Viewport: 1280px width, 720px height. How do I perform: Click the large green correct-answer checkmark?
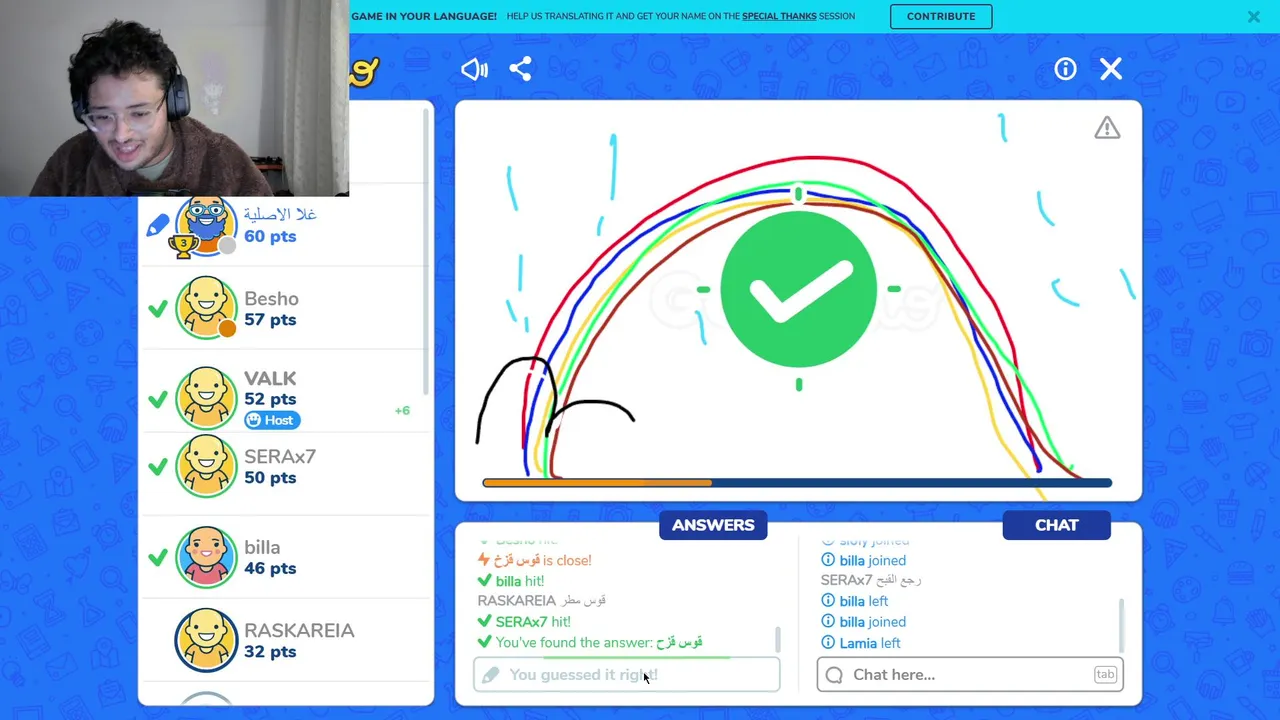click(798, 290)
